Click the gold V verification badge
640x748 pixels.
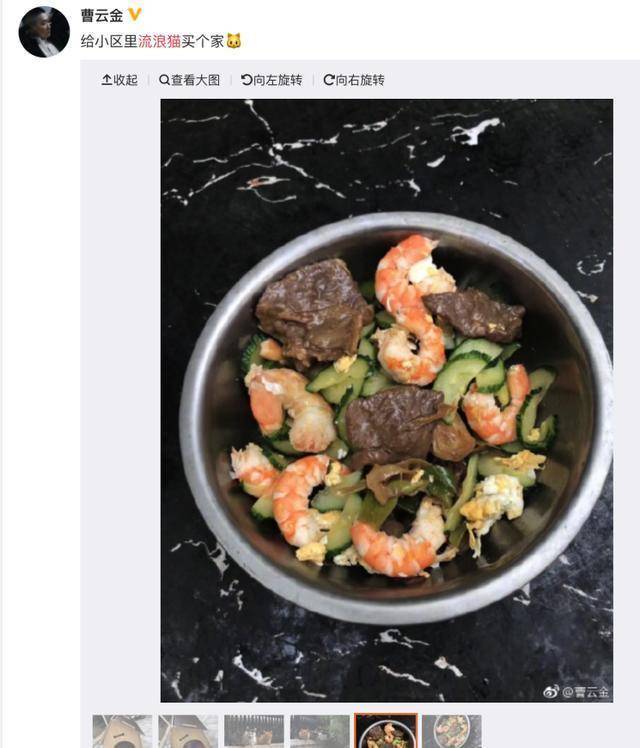135,15
